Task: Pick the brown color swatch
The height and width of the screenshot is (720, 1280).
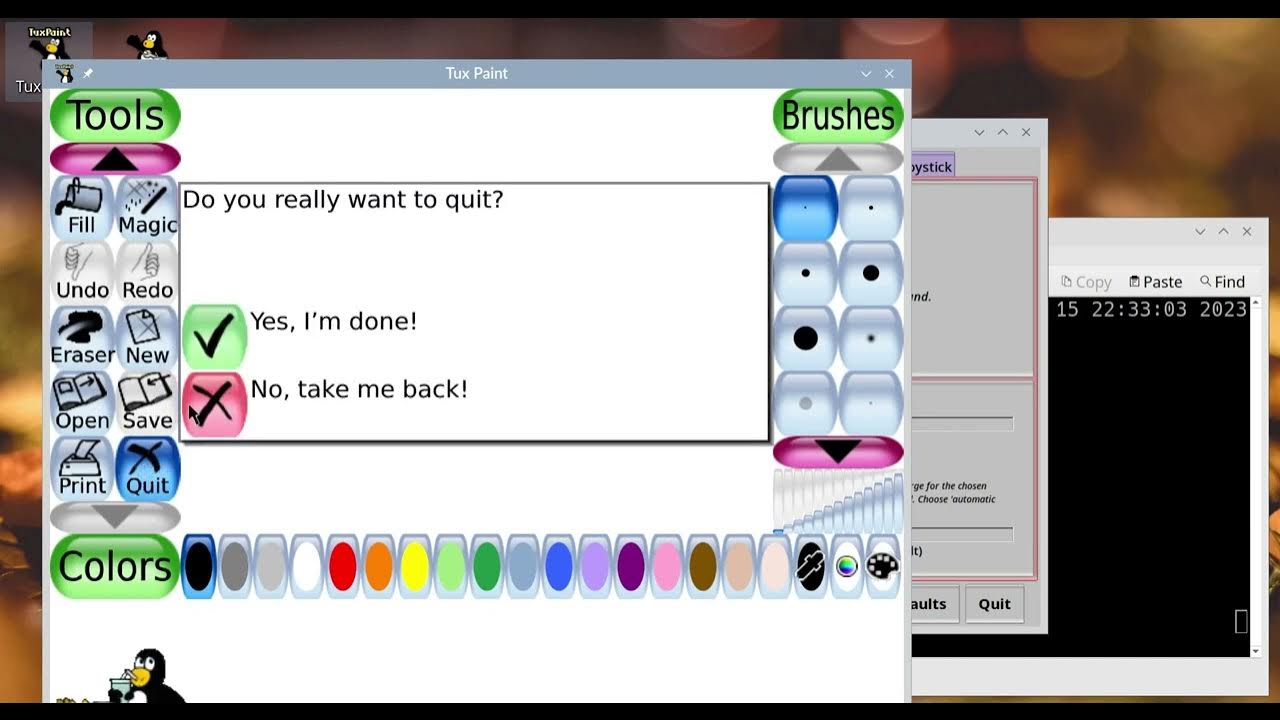Action: [703, 567]
